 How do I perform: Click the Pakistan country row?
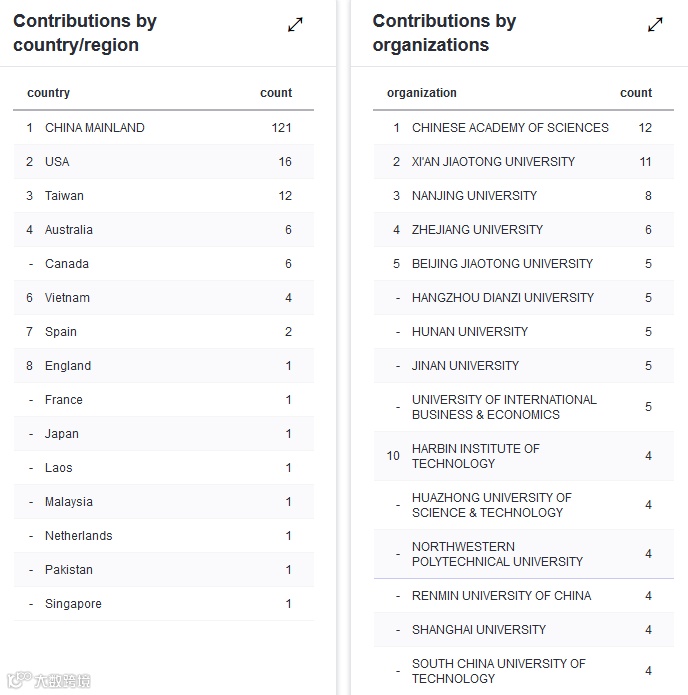coord(69,570)
